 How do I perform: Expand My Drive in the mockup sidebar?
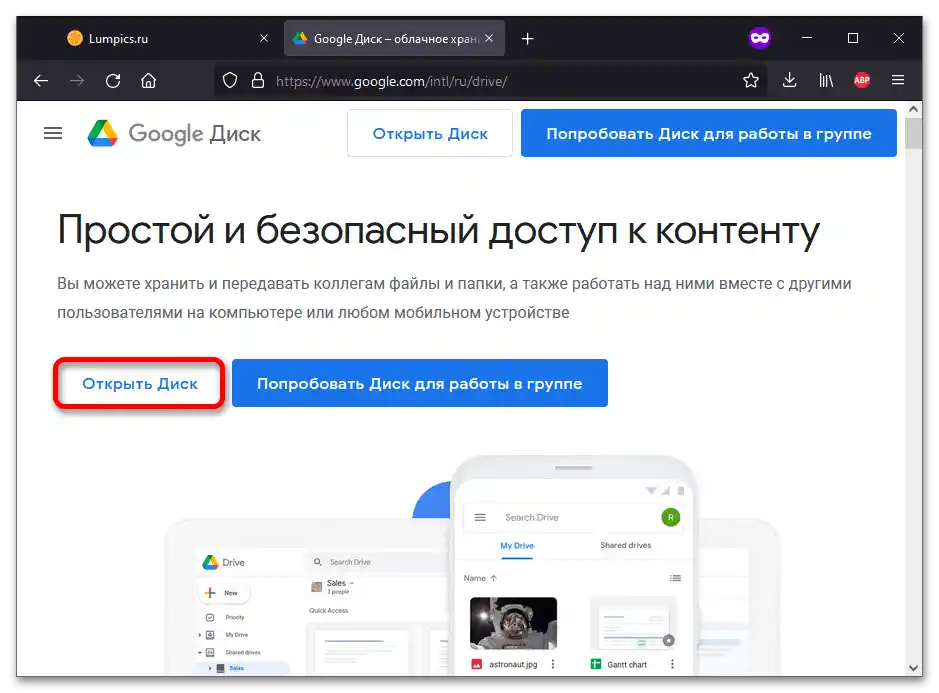point(200,635)
